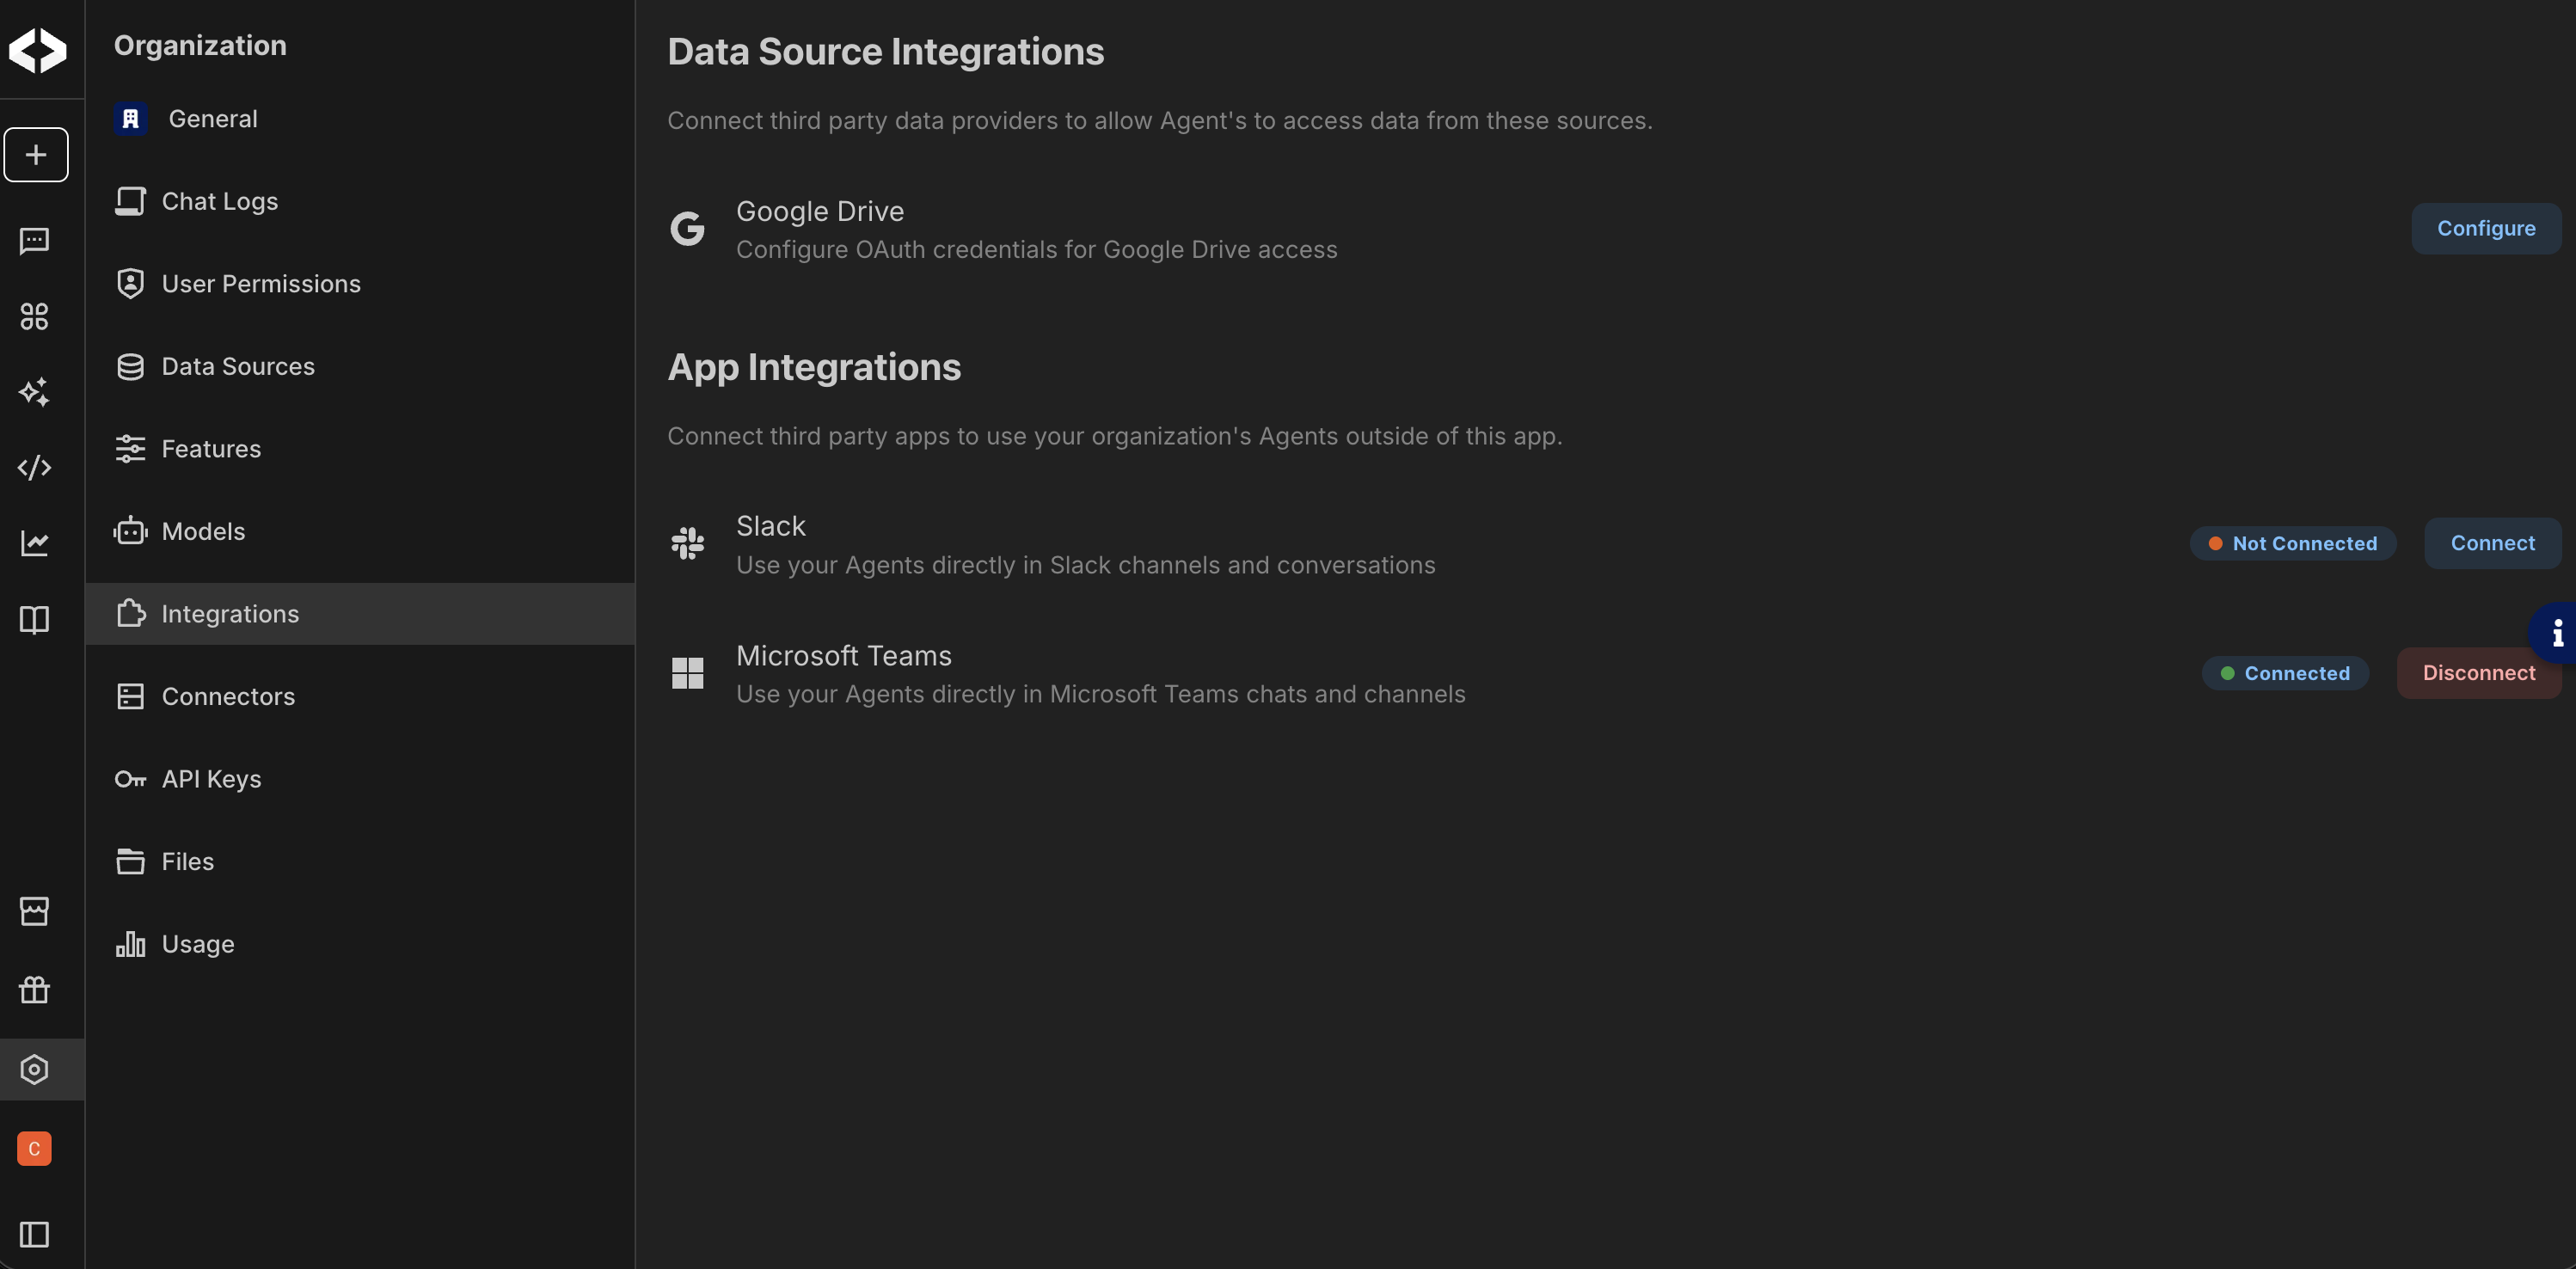Open the storefront marketplace icon

[35, 911]
